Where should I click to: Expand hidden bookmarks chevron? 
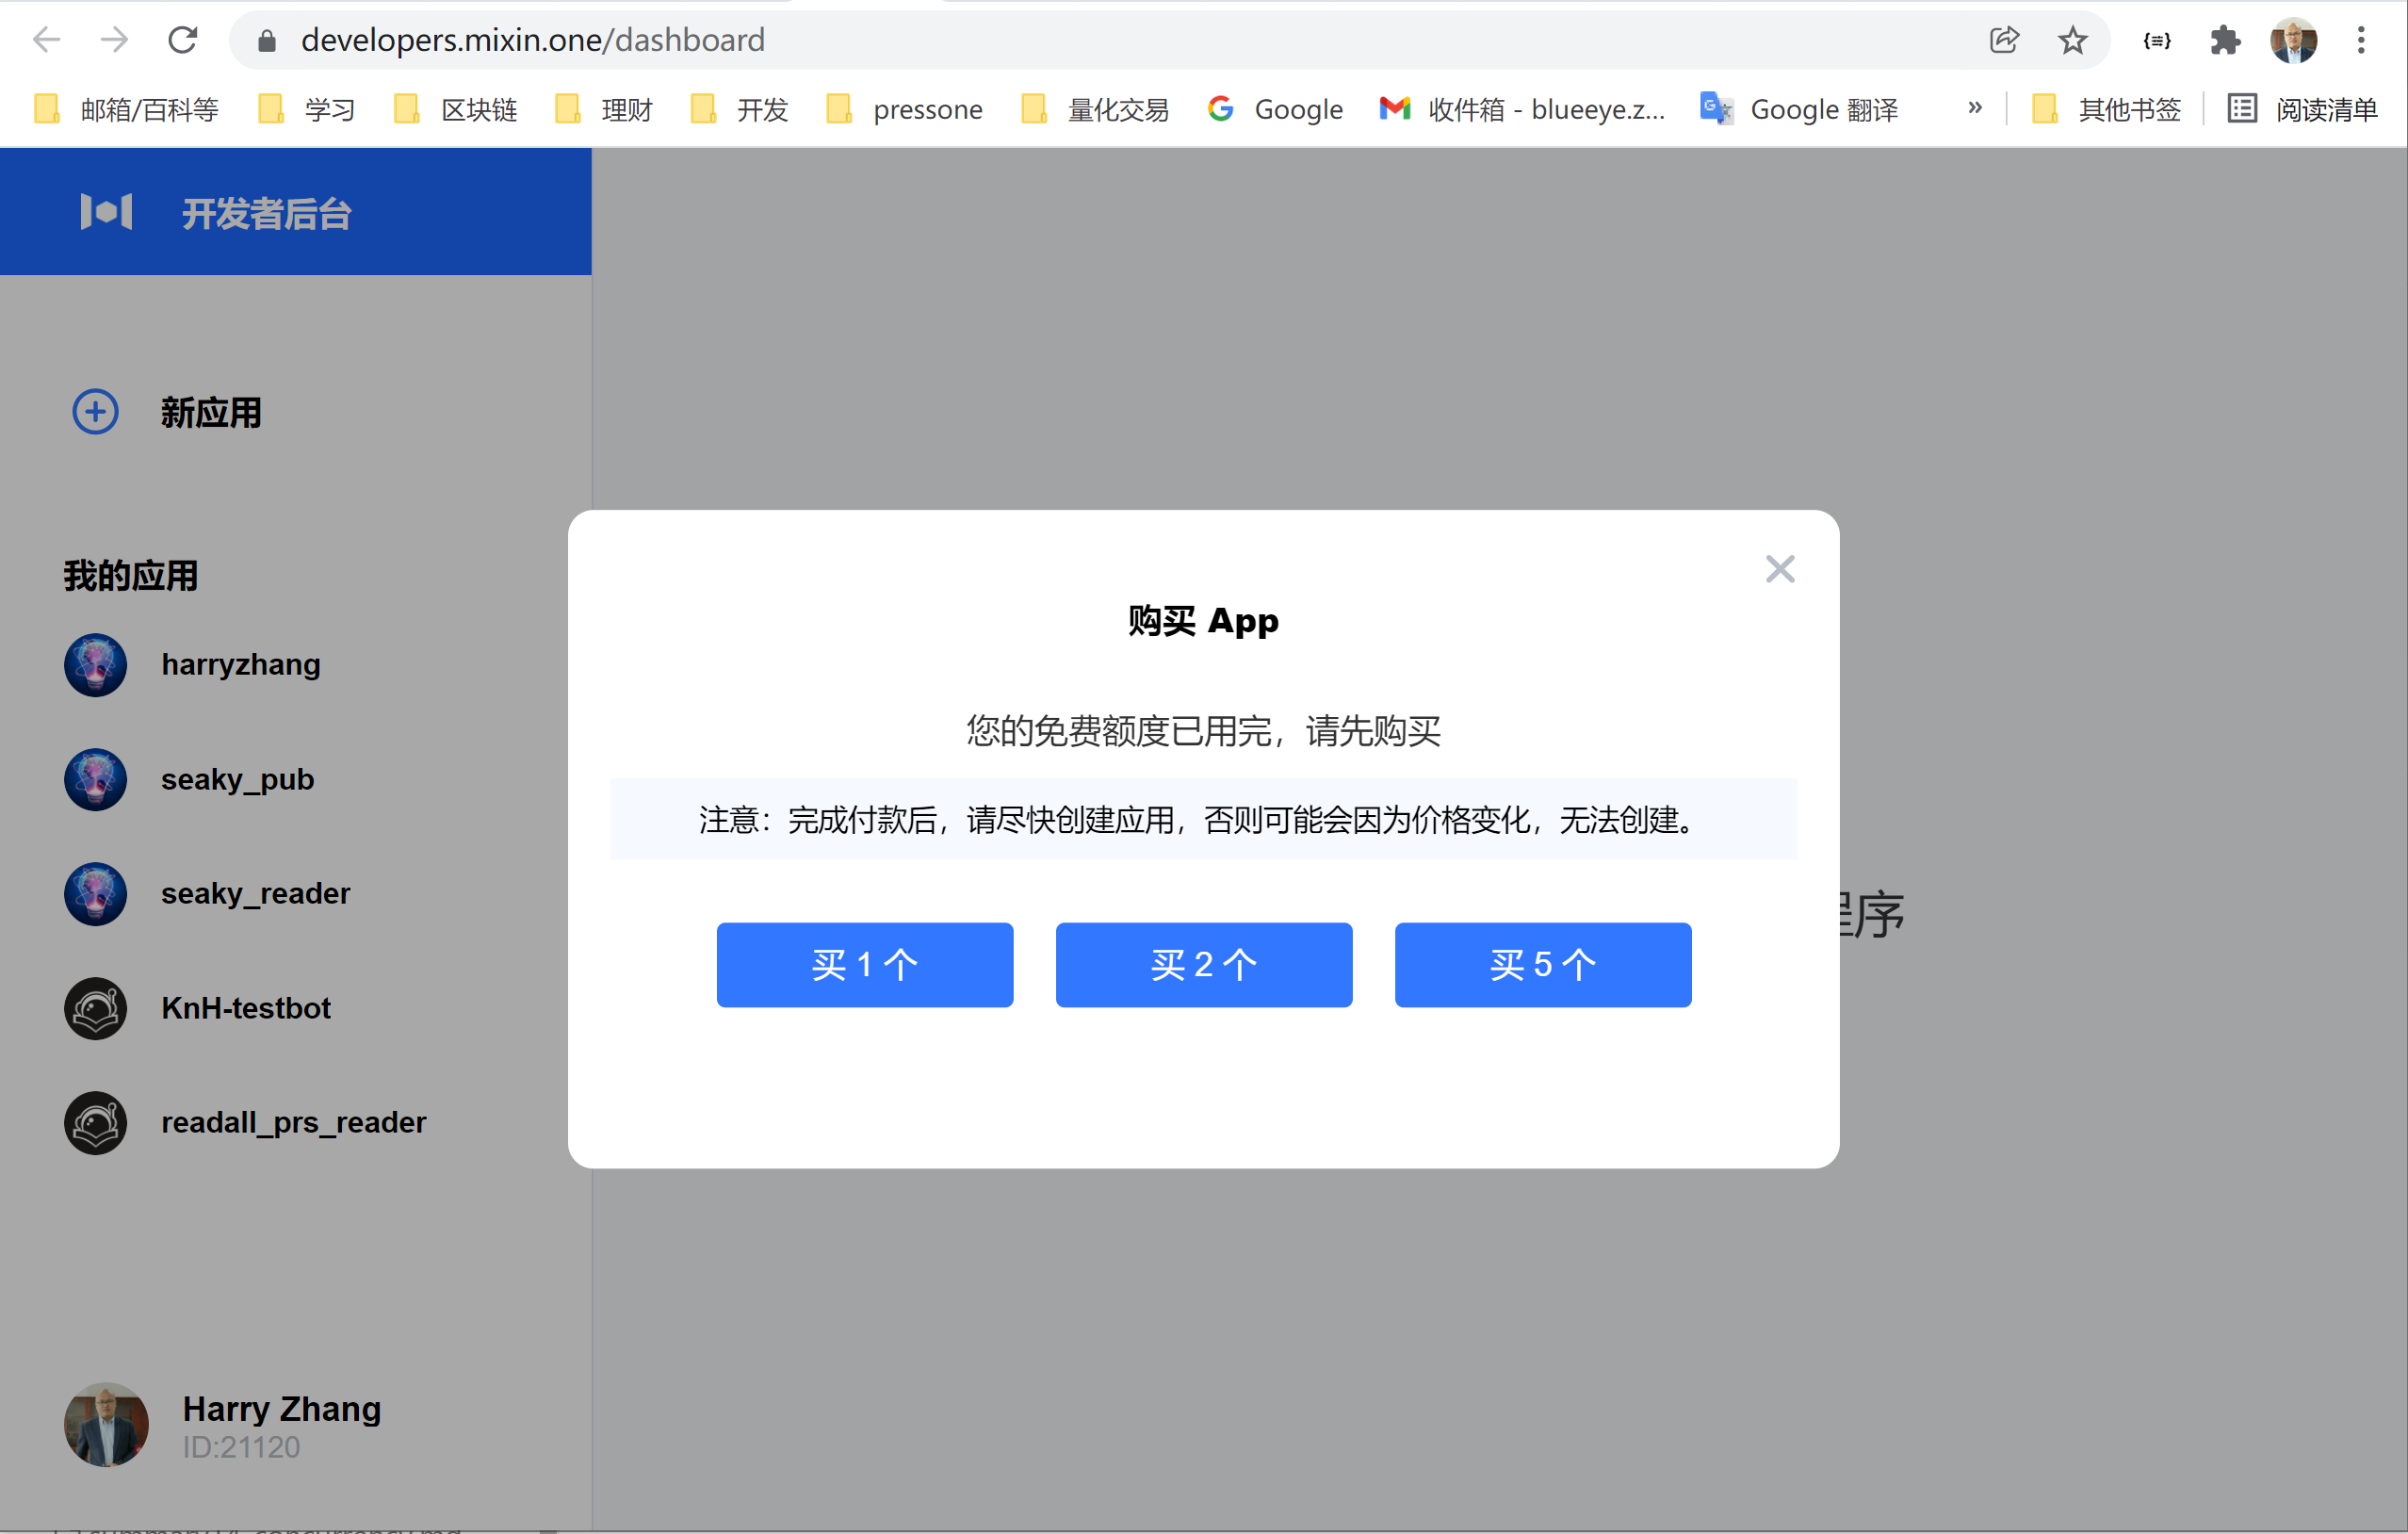[1974, 108]
